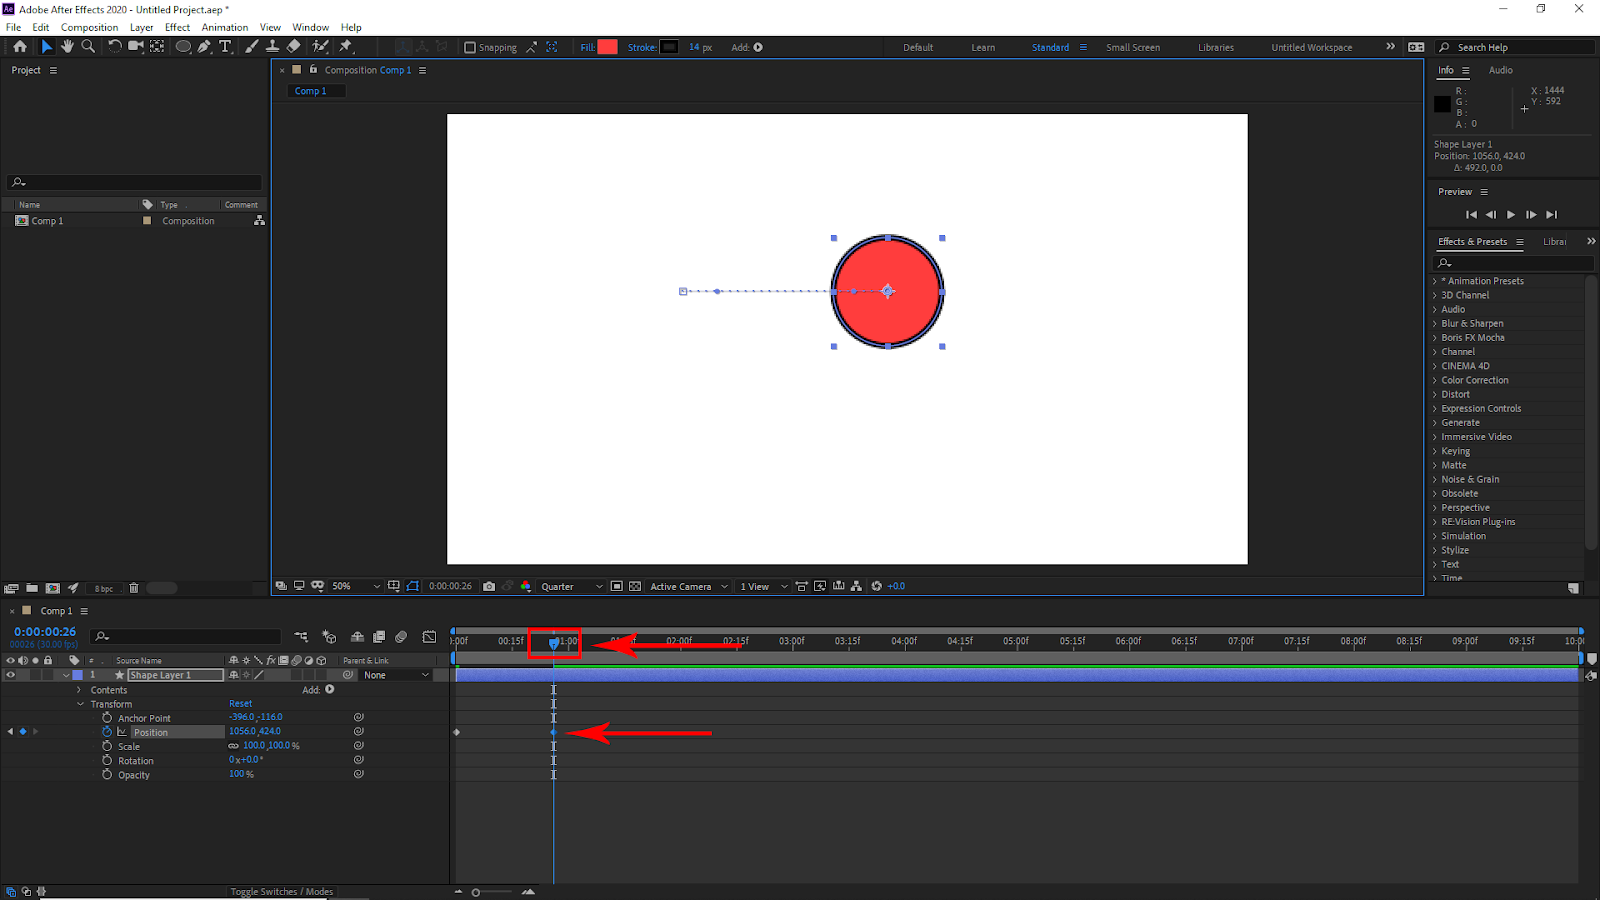Viewport: 1600px width, 900px height.
Task: Select the Ellipse shape tool
Action: pyautogui.click(x=183, y=46)
